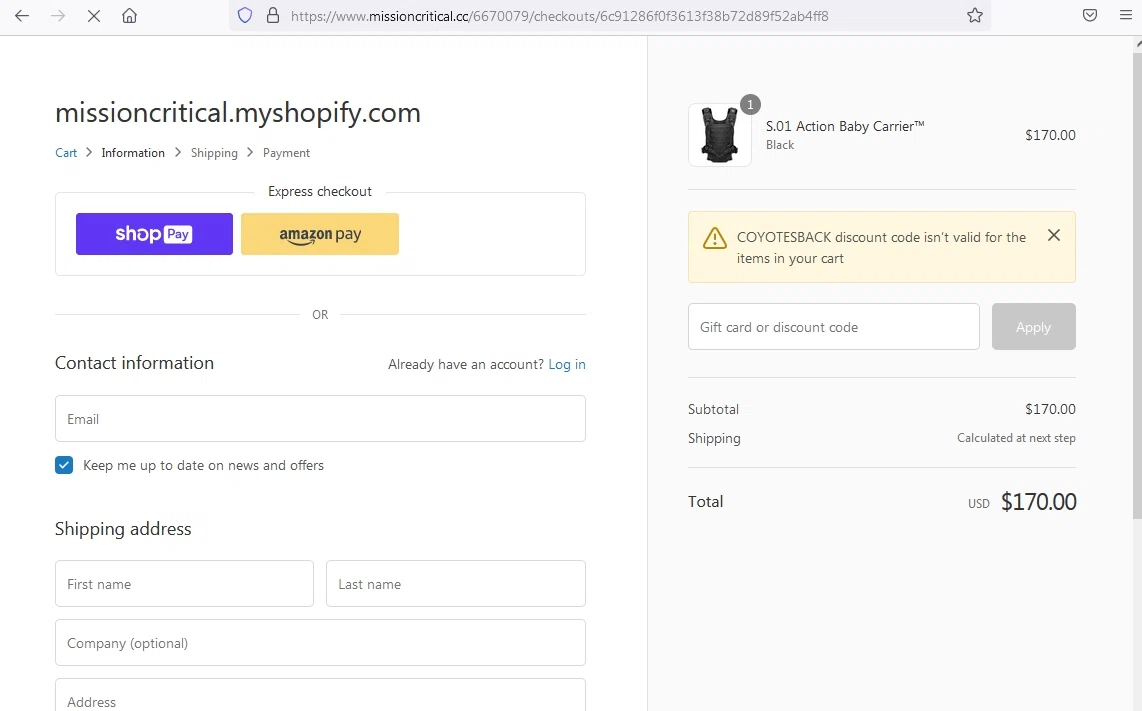Click the First name field
The image size is (1142, 711).
tap(184, 584)
